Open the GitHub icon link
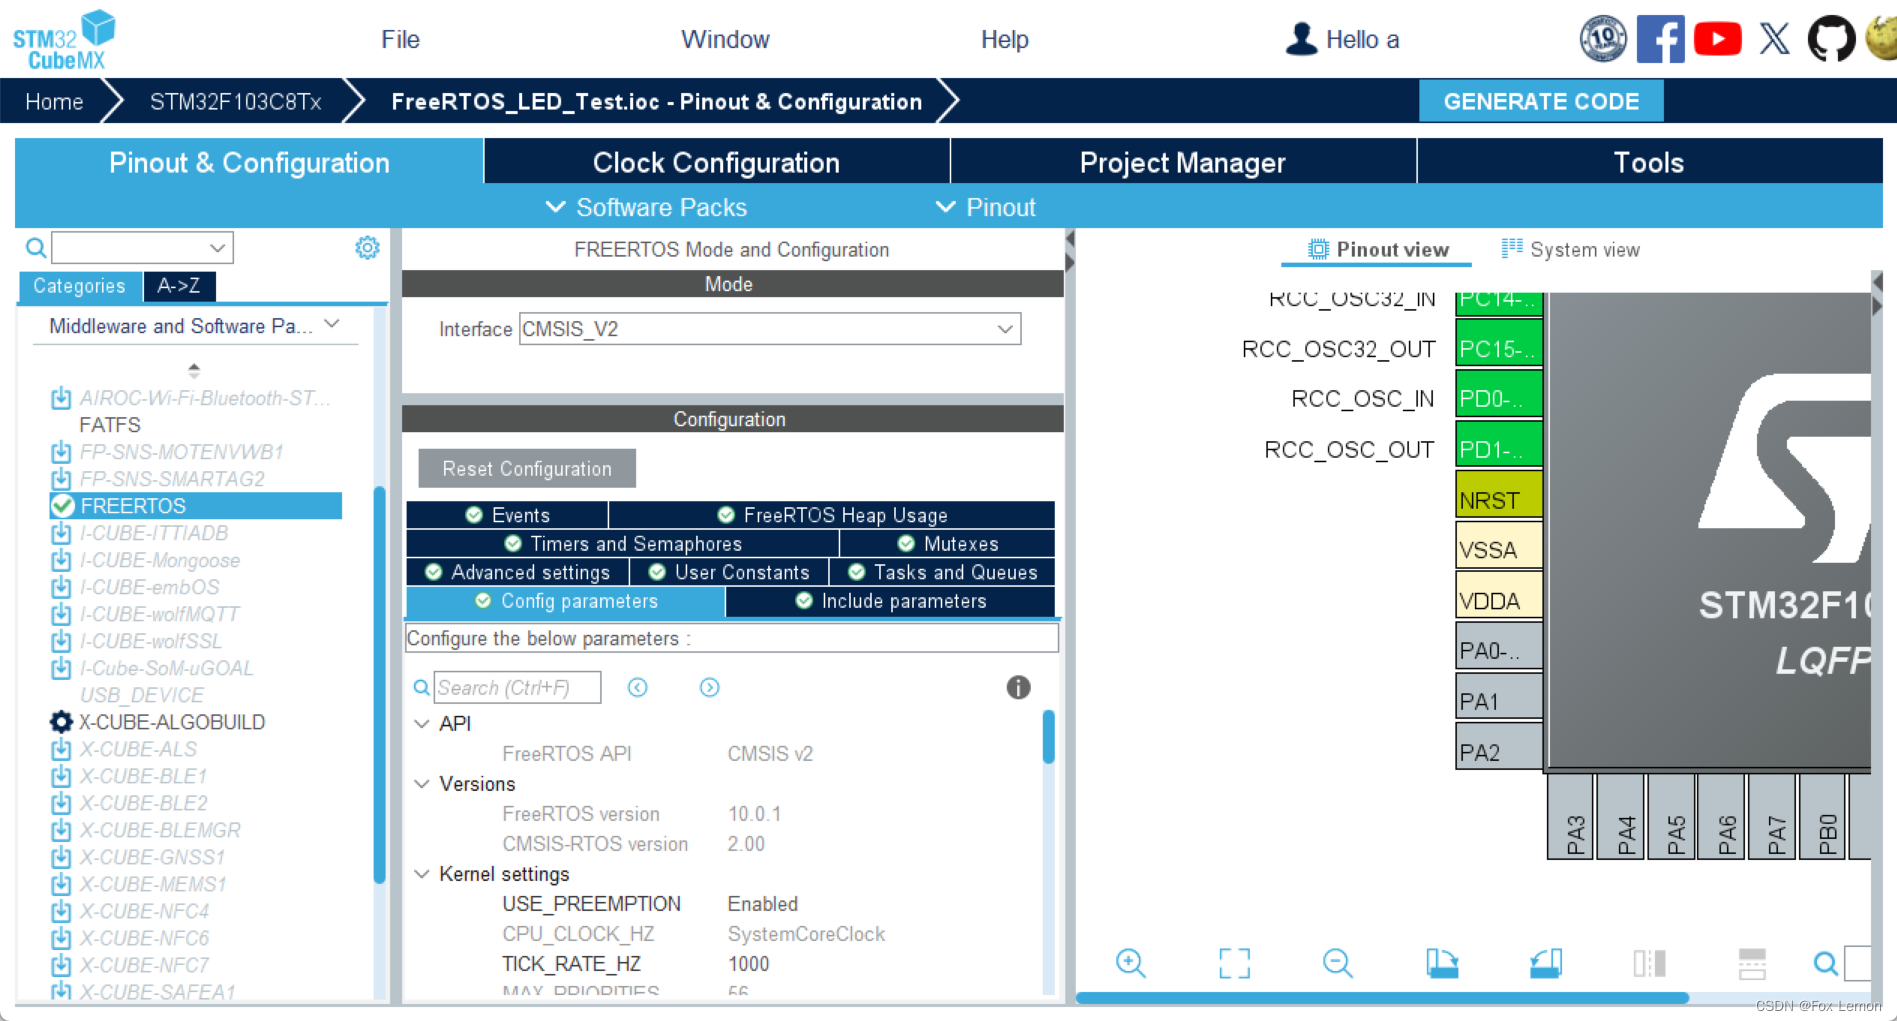Viewport: 1897px width, 1021px height. click(1831, 39)
